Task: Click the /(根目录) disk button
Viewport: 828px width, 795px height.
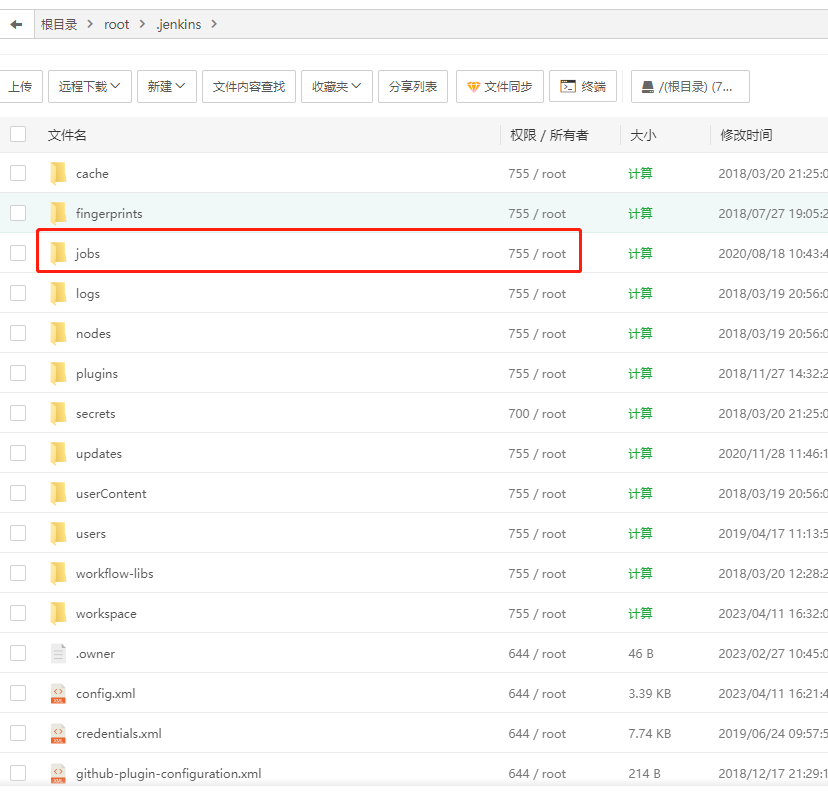Action: (x=690, y=87)
